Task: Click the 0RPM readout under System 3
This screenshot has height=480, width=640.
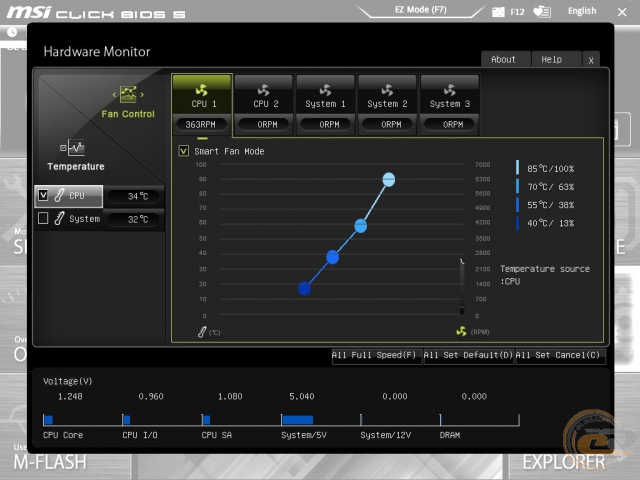Action: 450,124
